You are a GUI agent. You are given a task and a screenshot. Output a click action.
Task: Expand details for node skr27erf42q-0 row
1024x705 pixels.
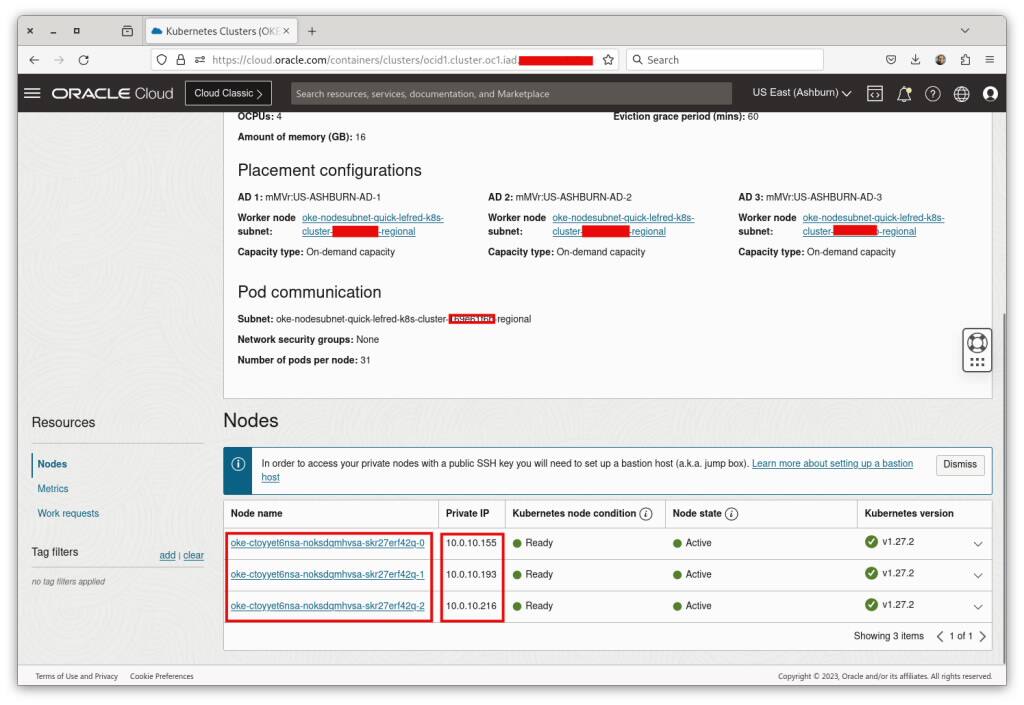(x=978, y=544)
